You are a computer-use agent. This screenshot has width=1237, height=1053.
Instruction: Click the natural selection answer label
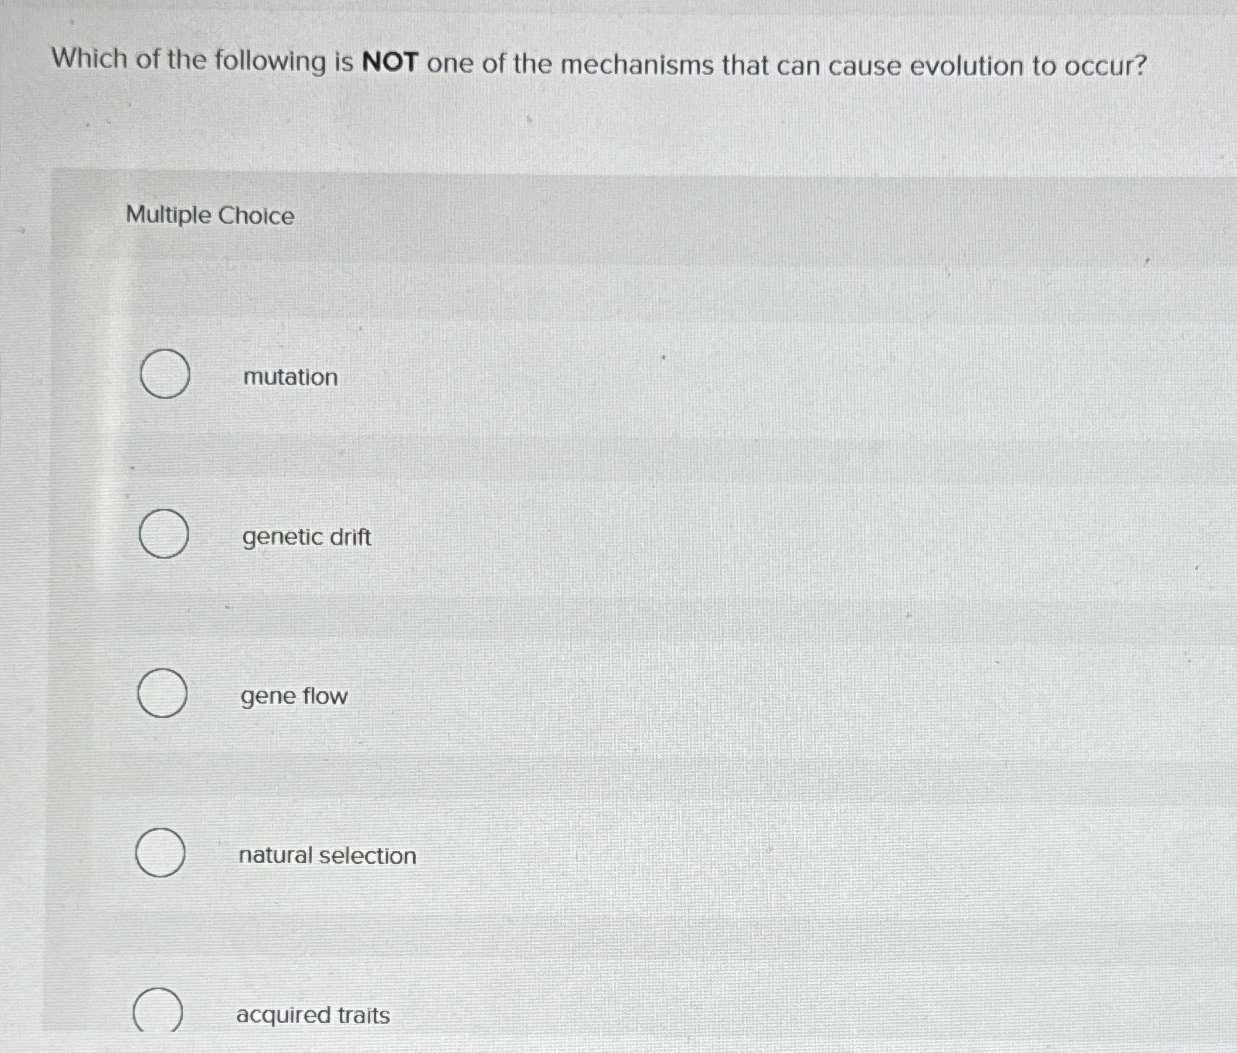(x=327, y=855)
